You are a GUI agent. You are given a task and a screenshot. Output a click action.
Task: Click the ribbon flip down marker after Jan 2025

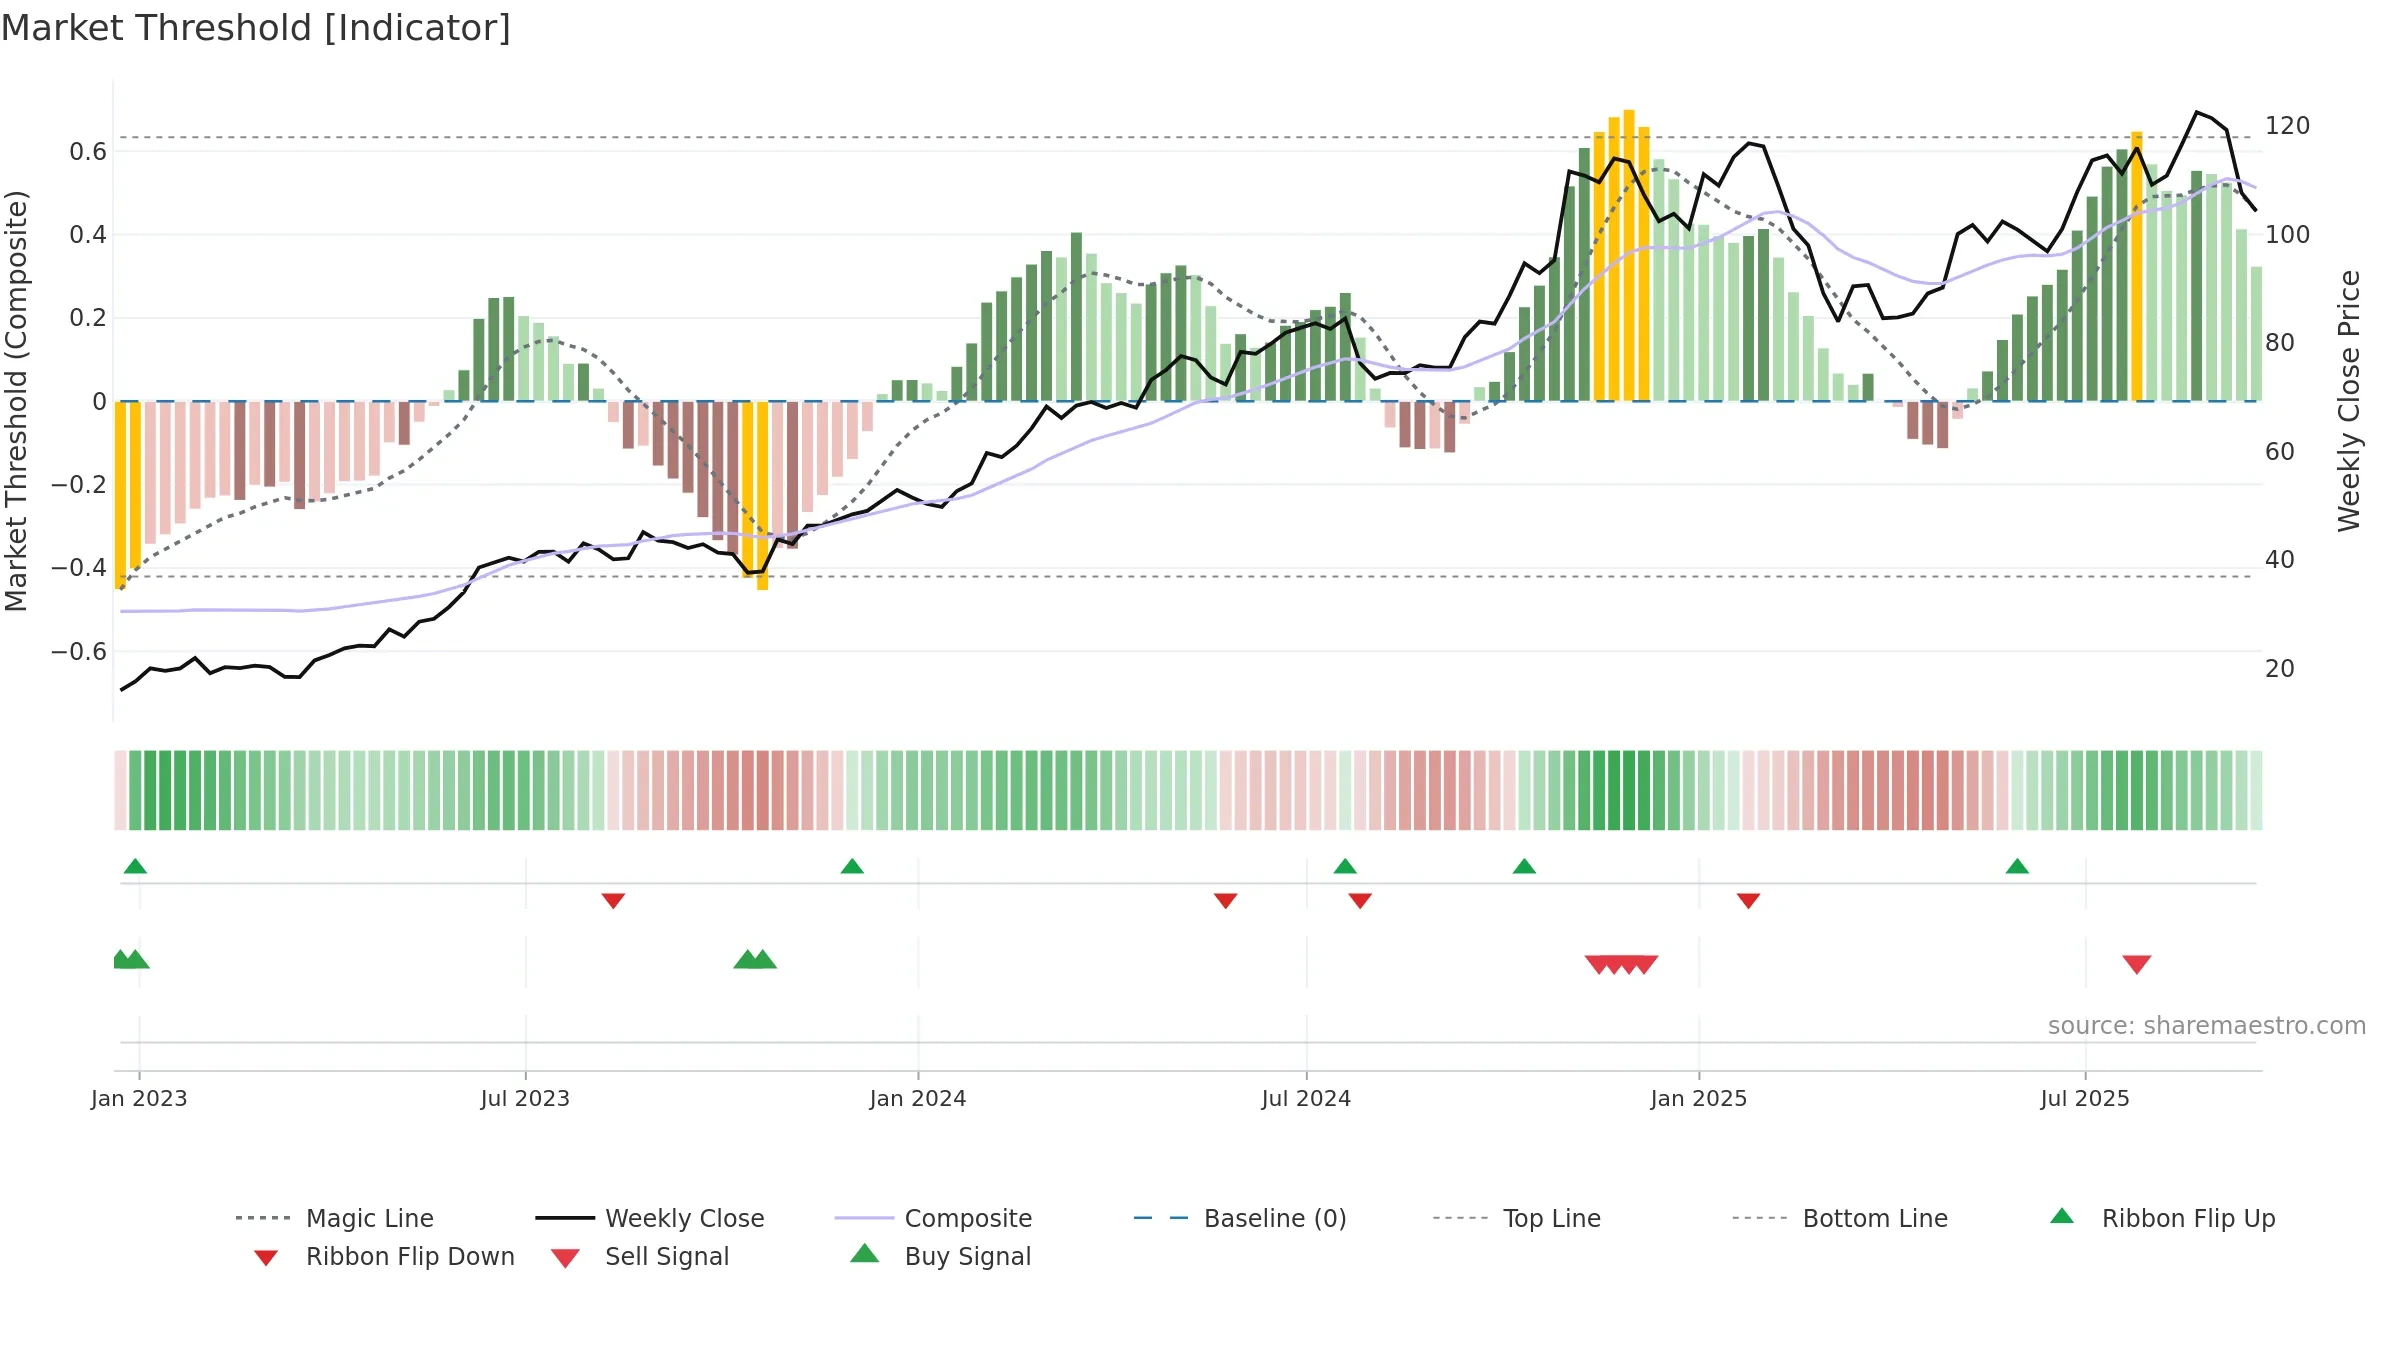coord(1748,901)
